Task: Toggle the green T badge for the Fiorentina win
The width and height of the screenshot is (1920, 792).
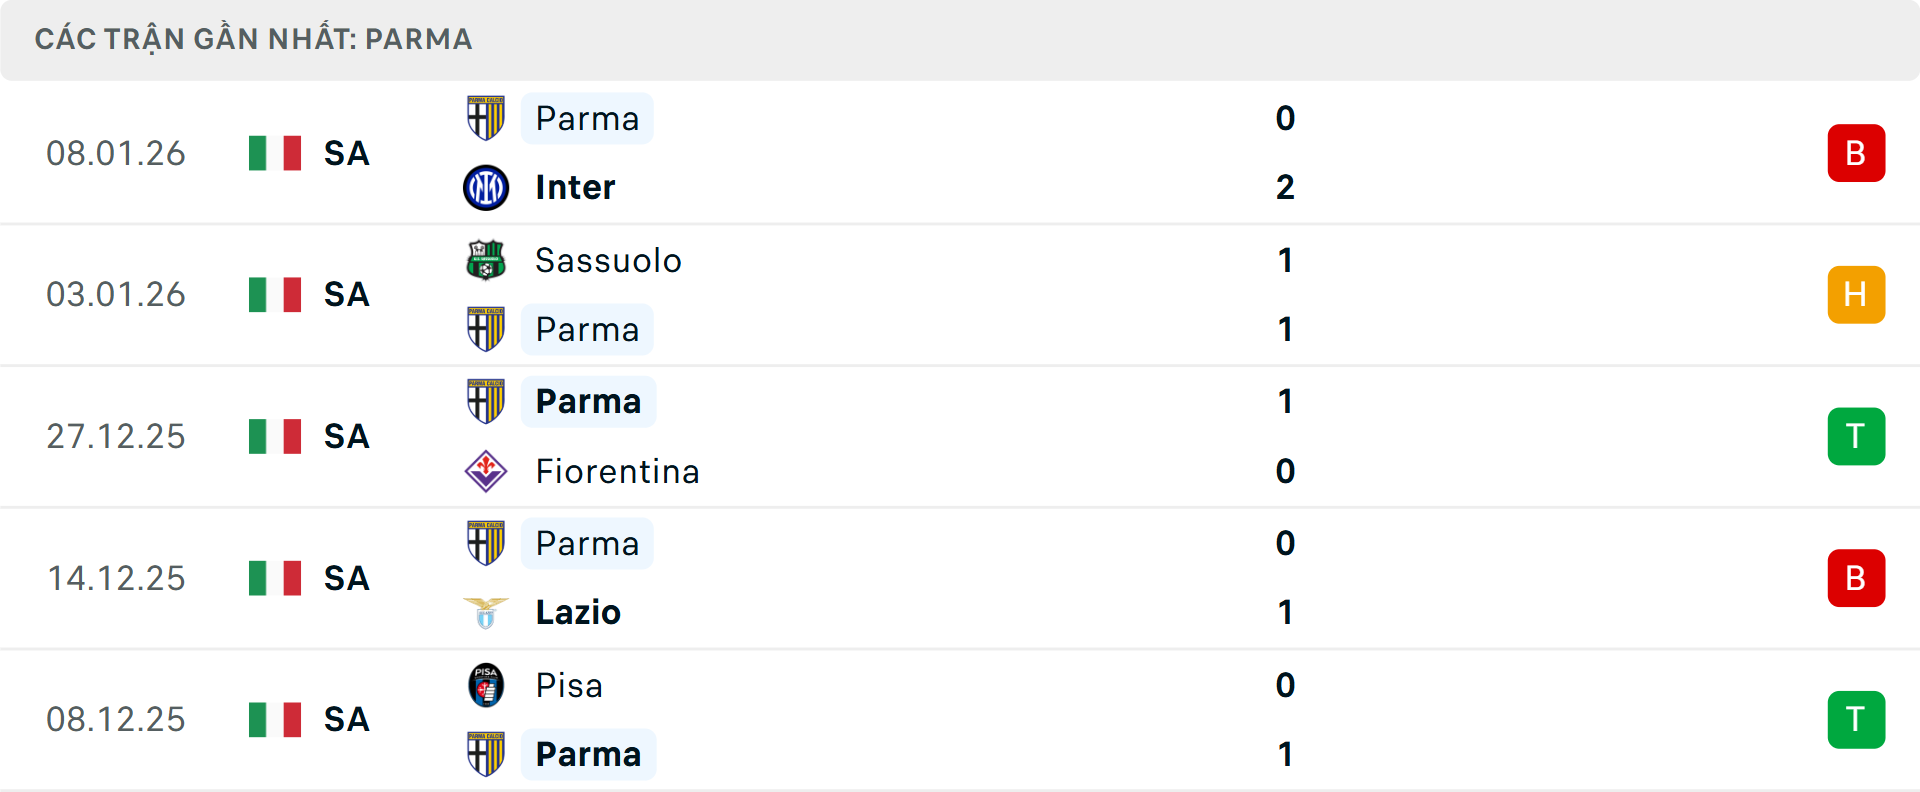Action: (x=1856, y=436)
